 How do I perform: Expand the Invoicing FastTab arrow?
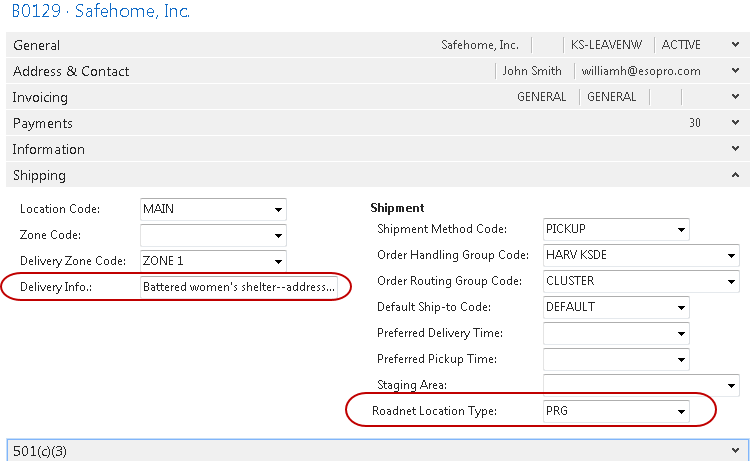click(x=736, y=97)
